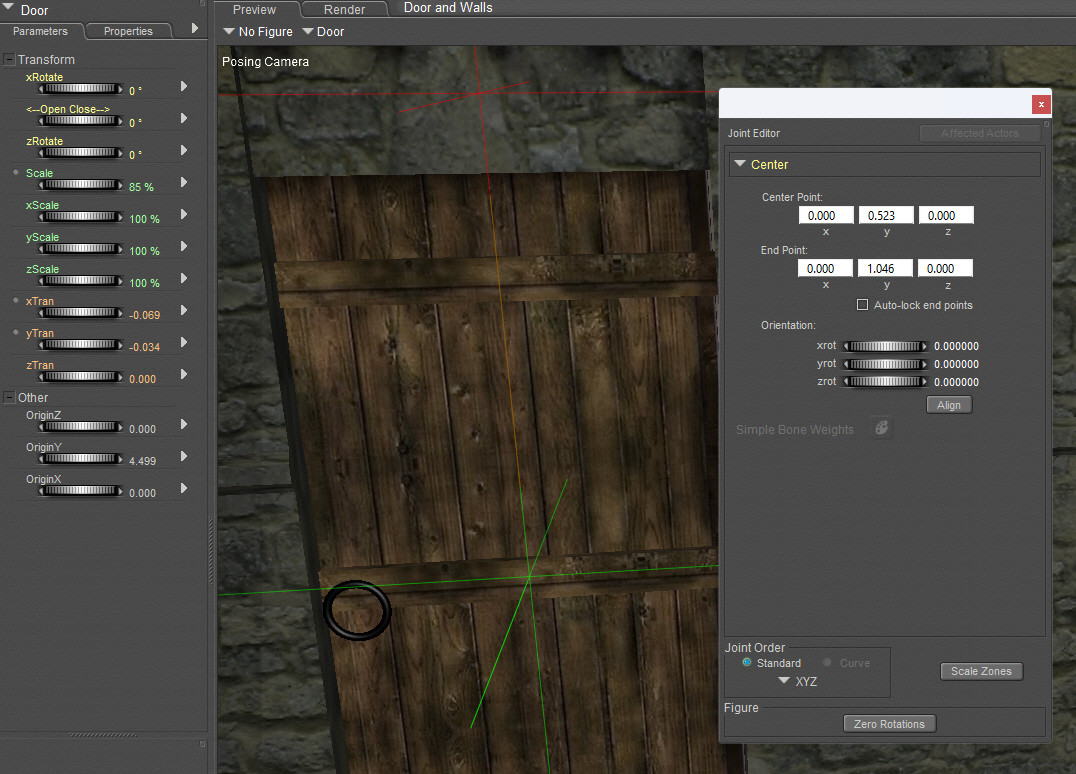Open the Parameters palette options arrow
The image size is (1076, 774).
[195, 29]
